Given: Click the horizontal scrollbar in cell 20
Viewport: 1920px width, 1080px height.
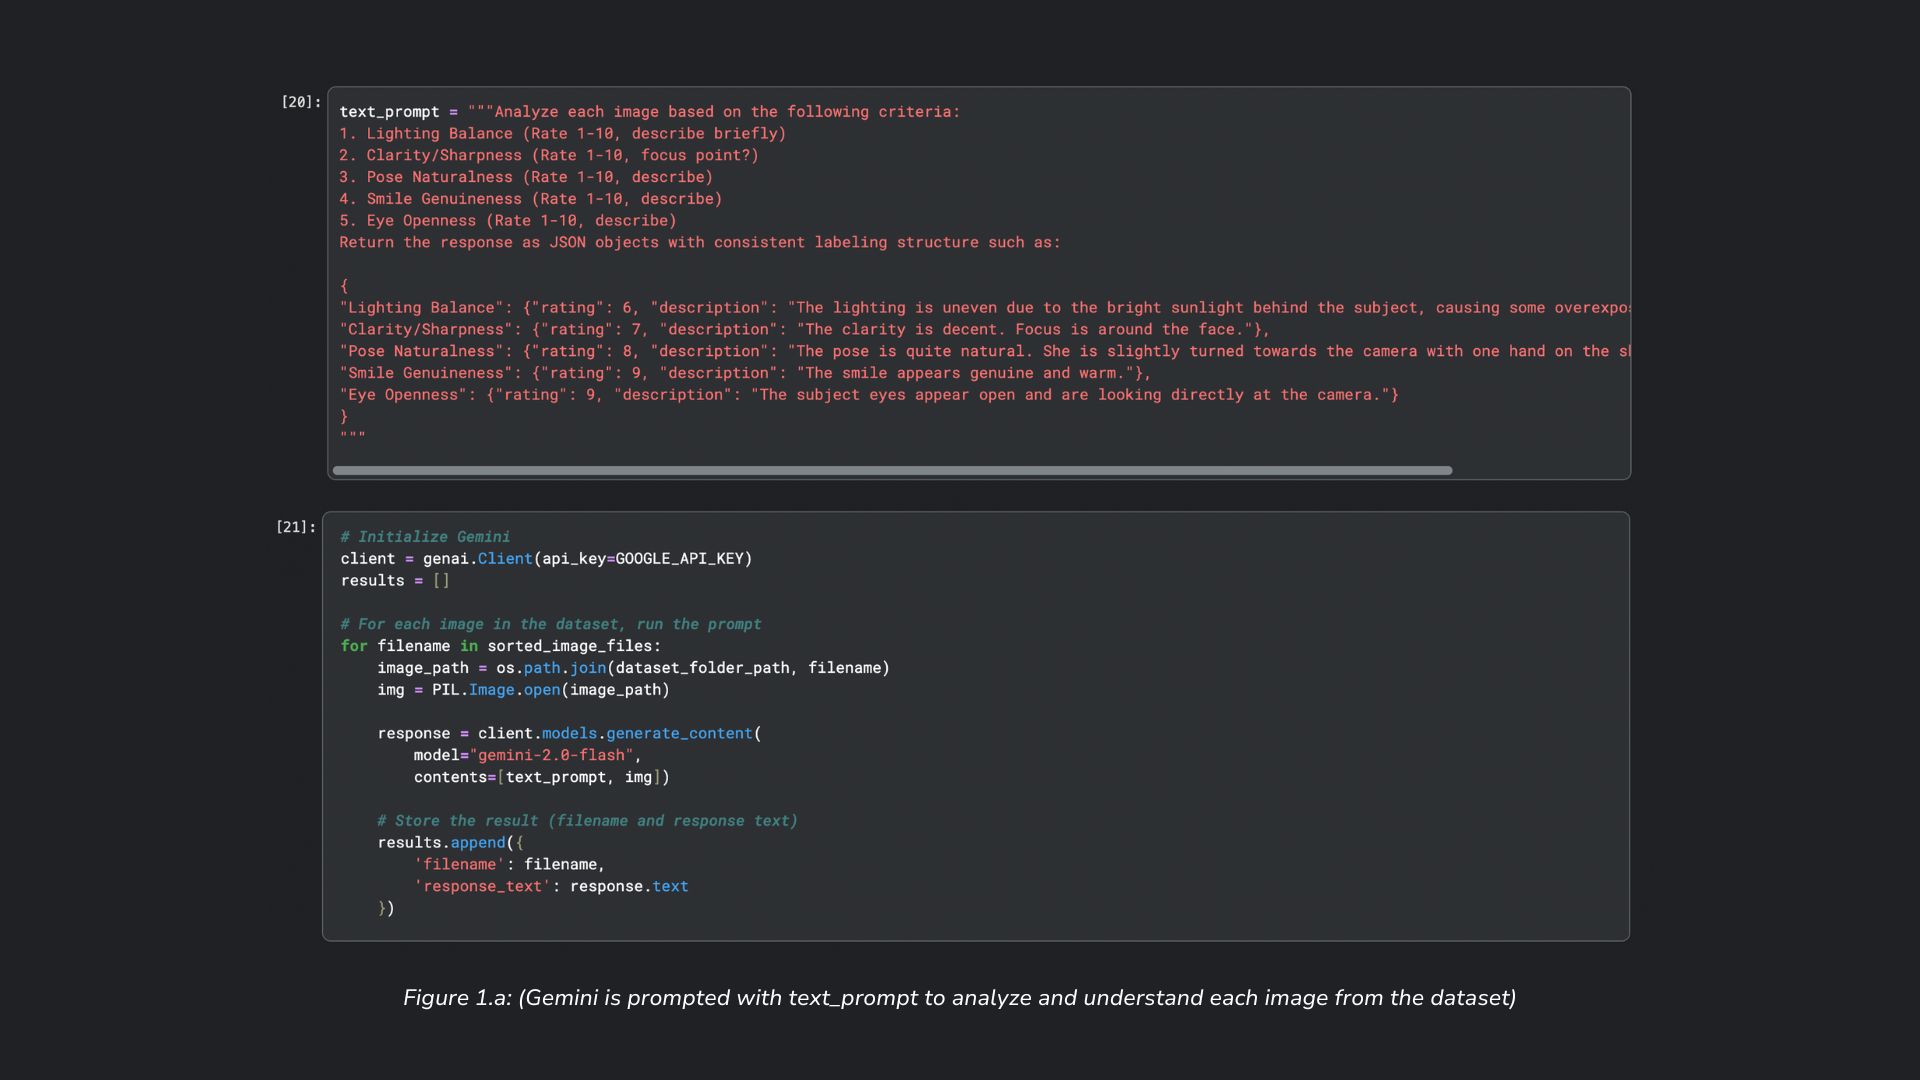Looking at the screenshot, I should click(891, 470).
